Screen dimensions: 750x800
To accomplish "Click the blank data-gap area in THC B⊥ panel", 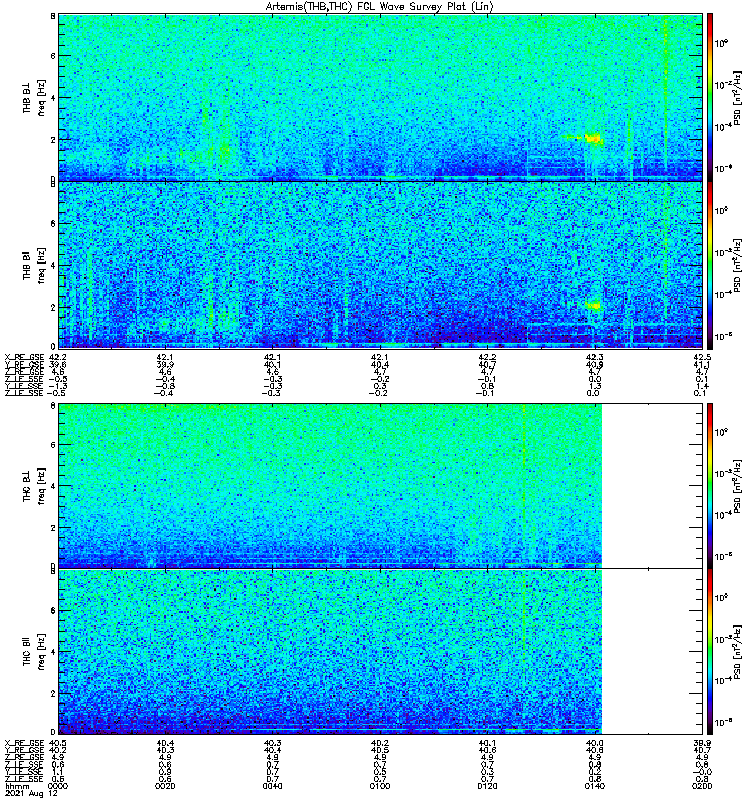I will [x=652, y=485].
